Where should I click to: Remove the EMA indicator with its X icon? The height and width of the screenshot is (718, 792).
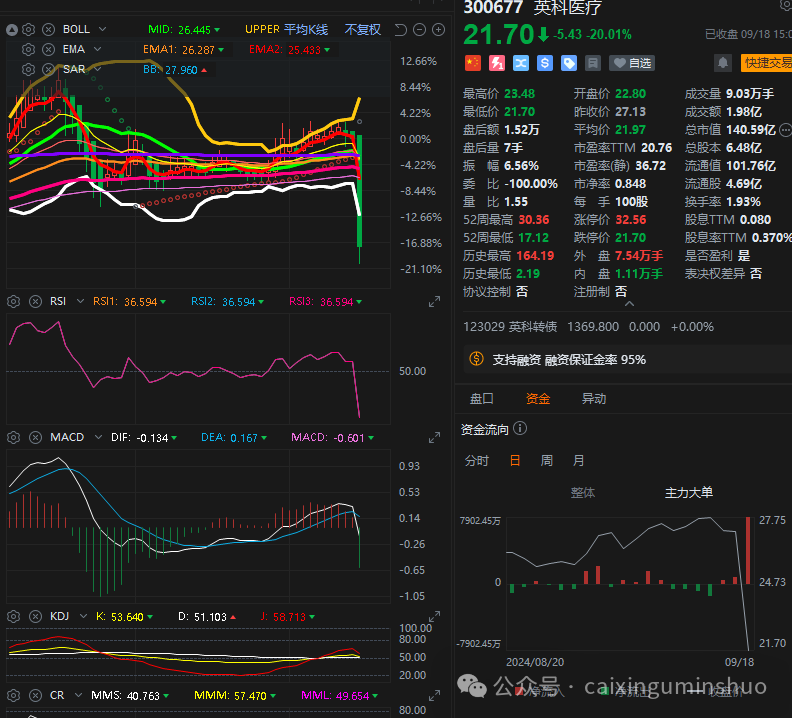point(49,49)
